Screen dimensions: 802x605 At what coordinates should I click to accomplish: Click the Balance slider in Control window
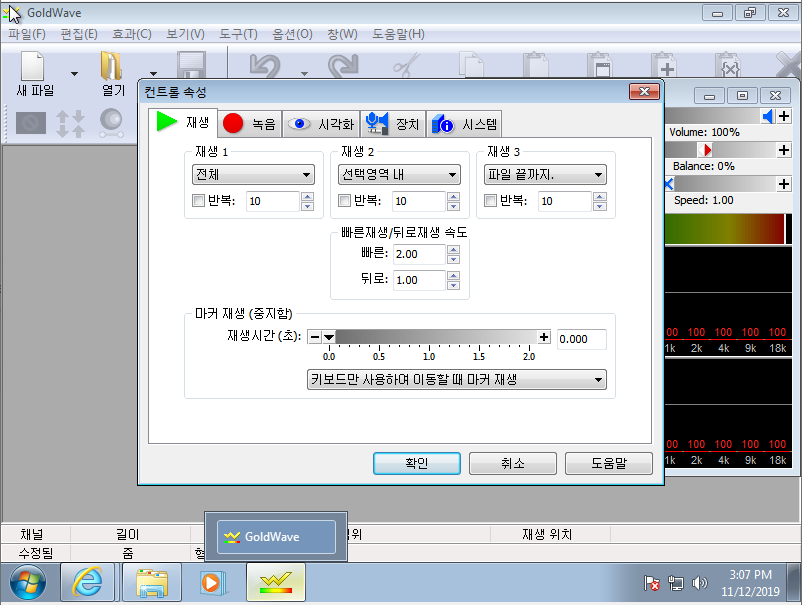point(721,150)
